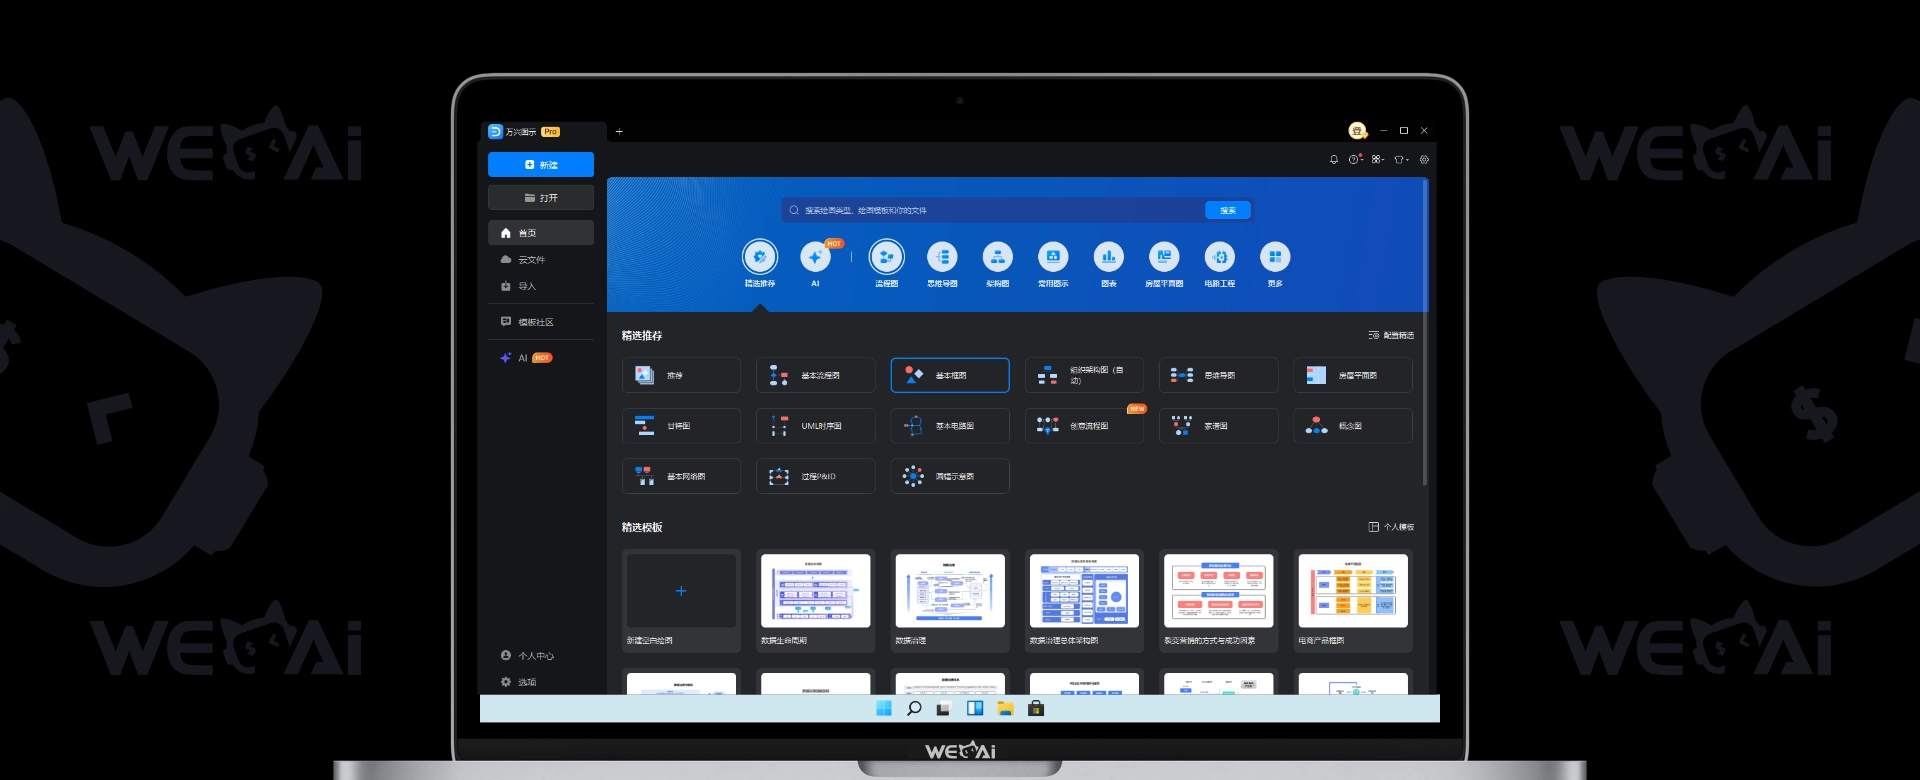The width and height of the screenshot is (1920, 780).
Task: Open the 数据治理总体架构图 template thumbnail
Action: (1084, 591)
